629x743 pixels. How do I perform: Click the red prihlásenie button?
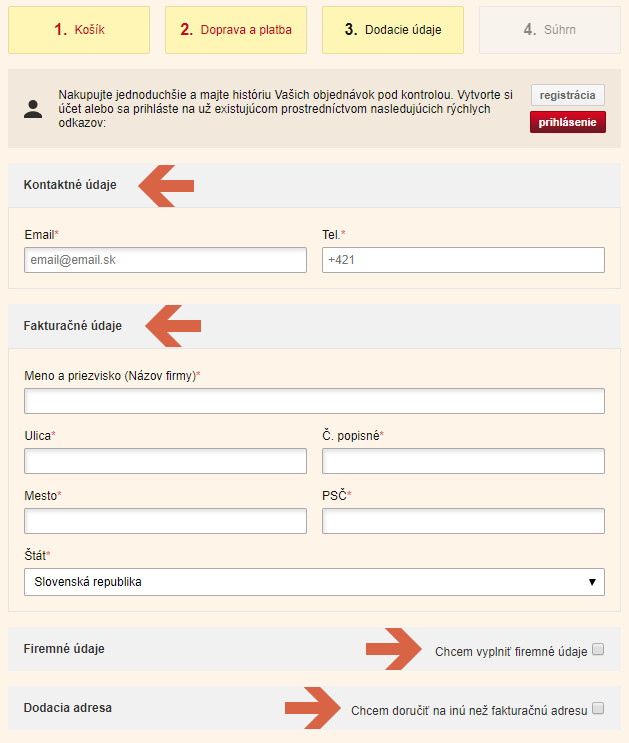point(568,122)
